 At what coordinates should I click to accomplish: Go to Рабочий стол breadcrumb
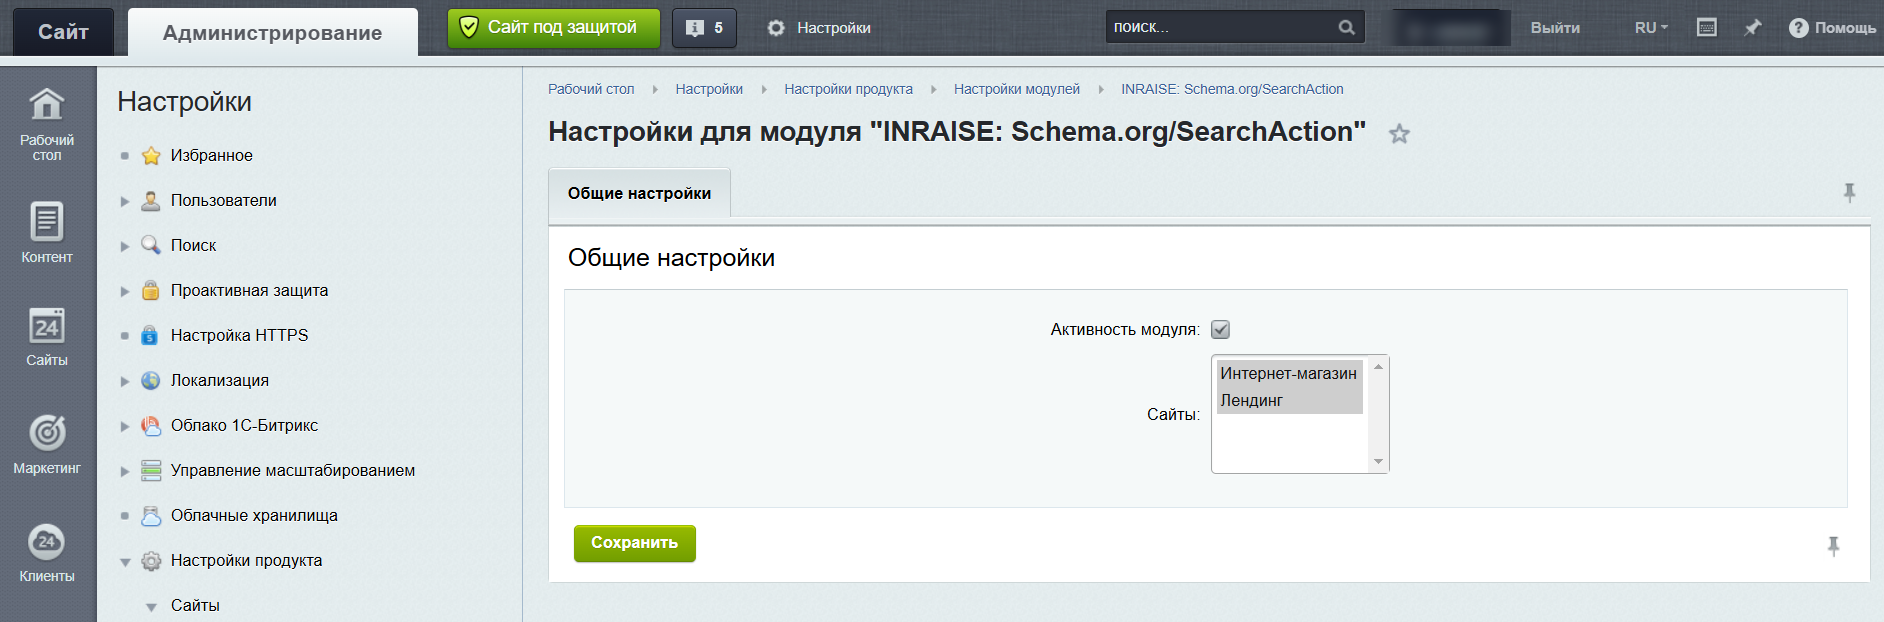pyautogui.click(x=591, y=89)
